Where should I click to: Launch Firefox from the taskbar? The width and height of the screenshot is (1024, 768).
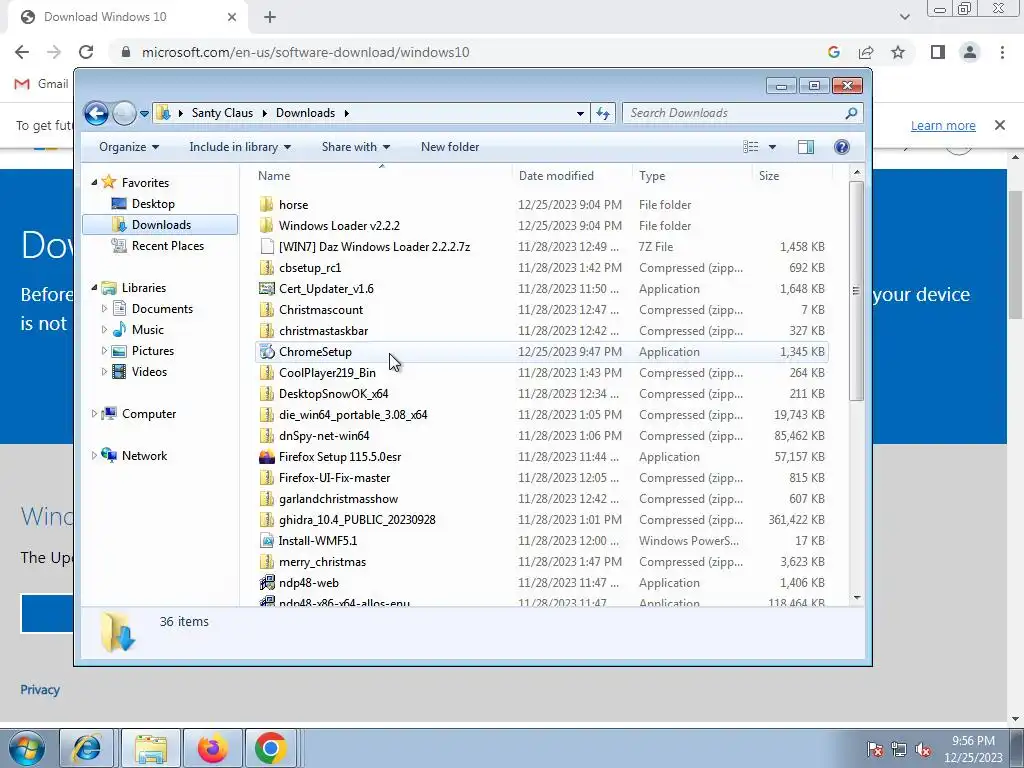(x=213, y=748)
